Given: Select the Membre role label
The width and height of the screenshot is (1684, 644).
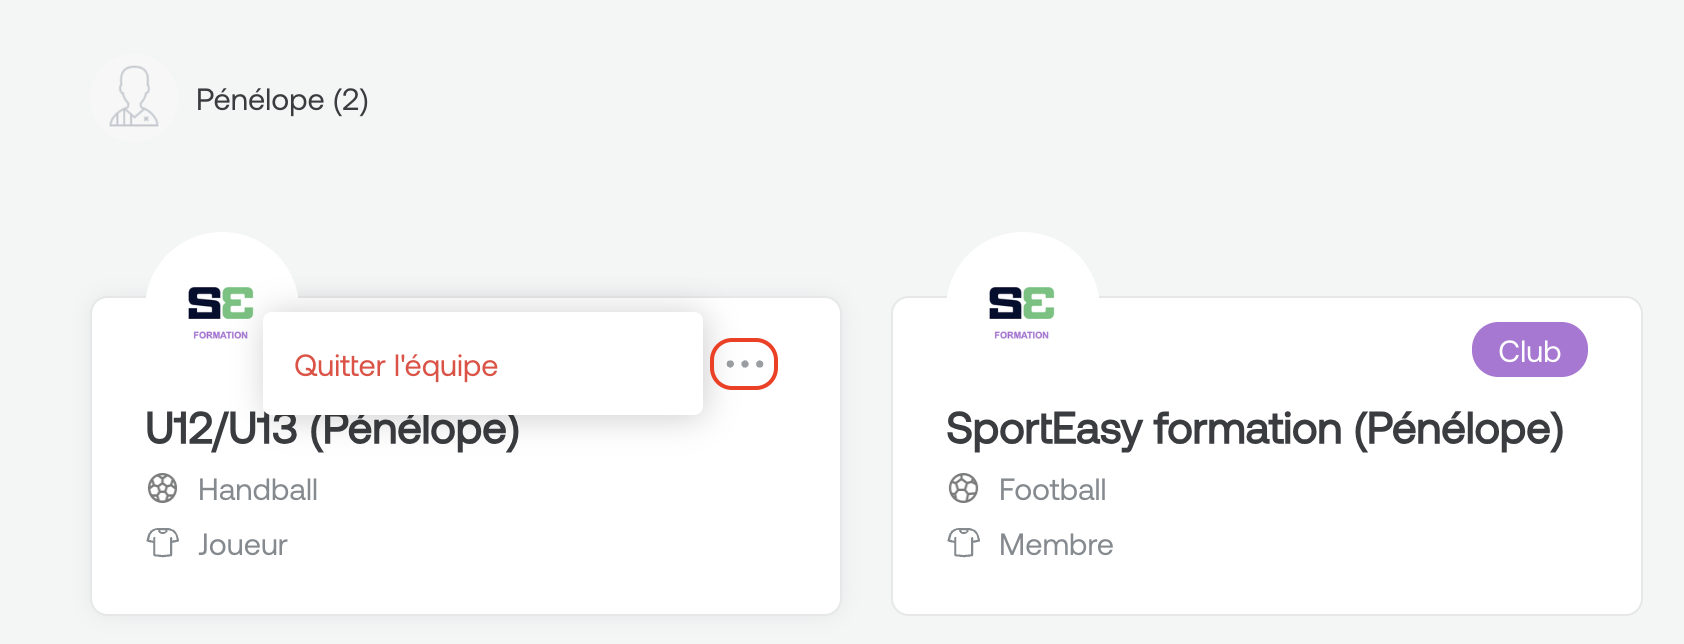Looking at the screenshot, I should click(1056, 545).
